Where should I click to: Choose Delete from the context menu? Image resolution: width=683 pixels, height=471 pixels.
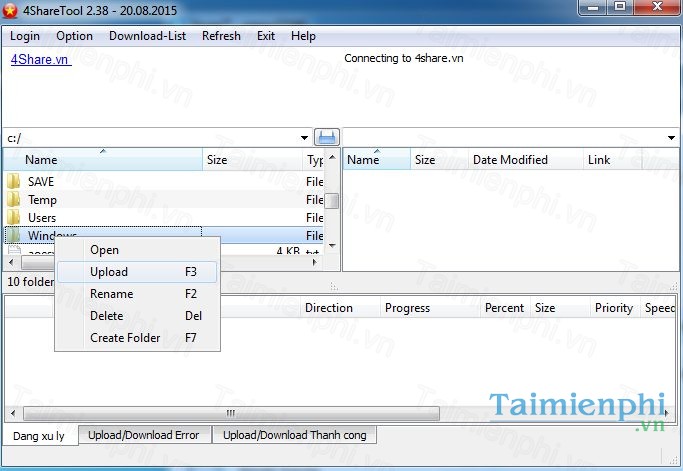[137, 315]
